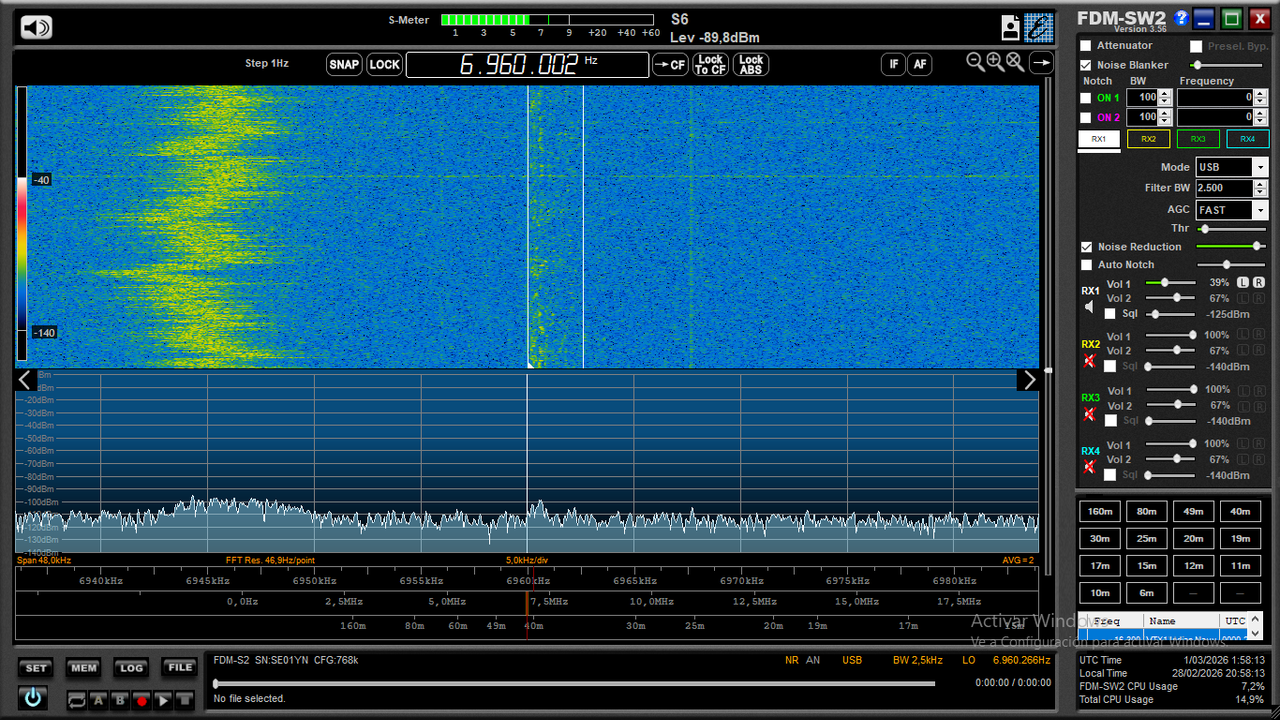
Task: Enable loop playback
Action: (x=77, y=701)
